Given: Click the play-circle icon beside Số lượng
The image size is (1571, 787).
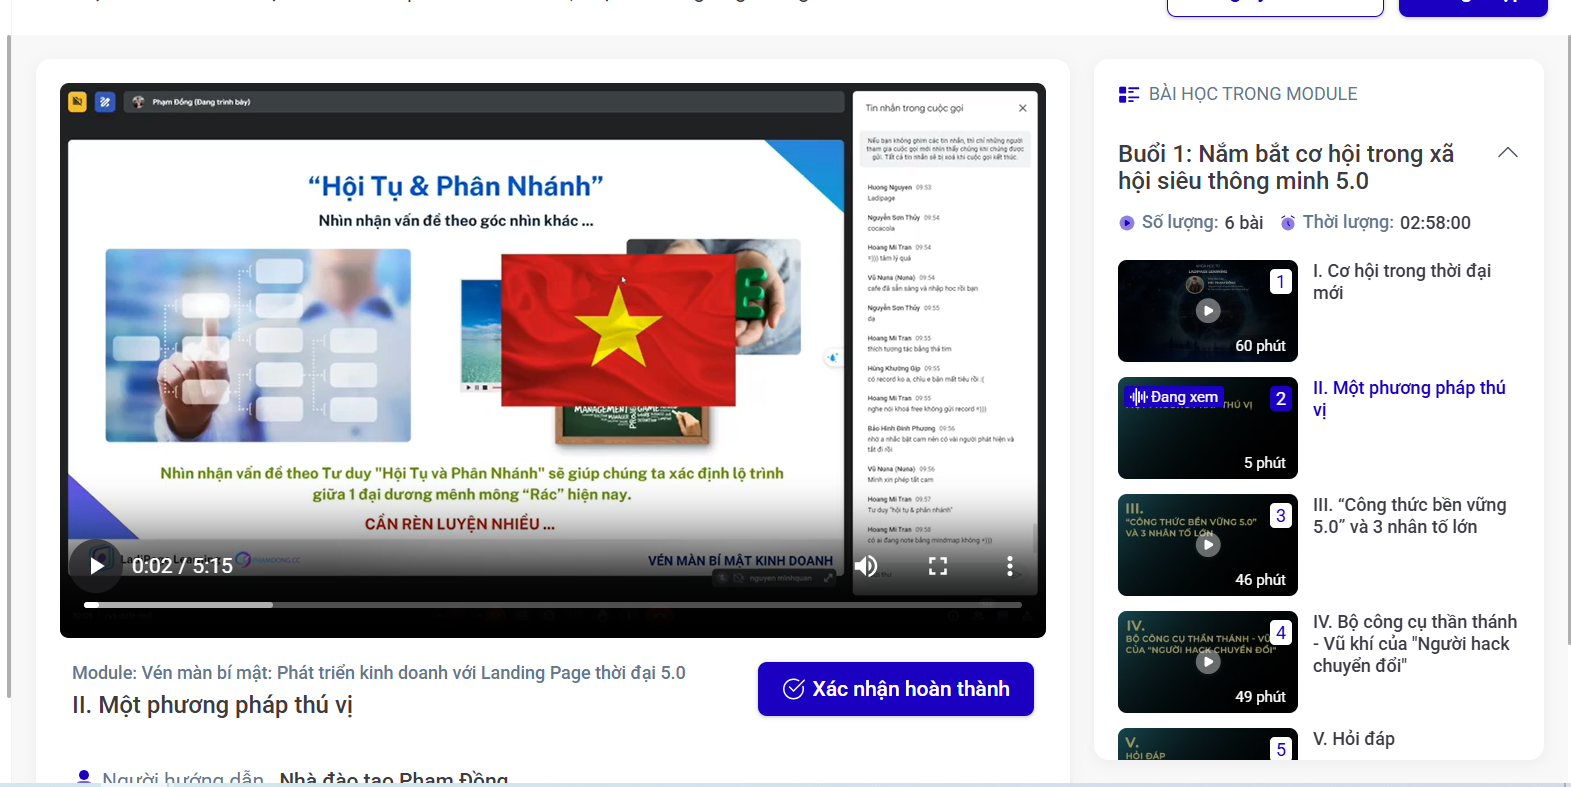Looking at the screenshot, I should click(x=1127, y=223).
